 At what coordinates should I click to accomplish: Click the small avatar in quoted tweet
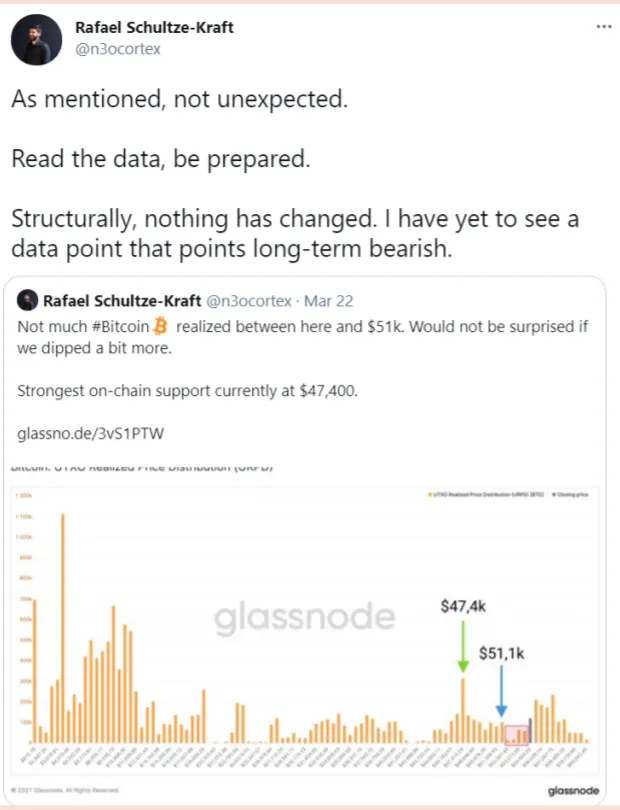(x=27, y=300)
